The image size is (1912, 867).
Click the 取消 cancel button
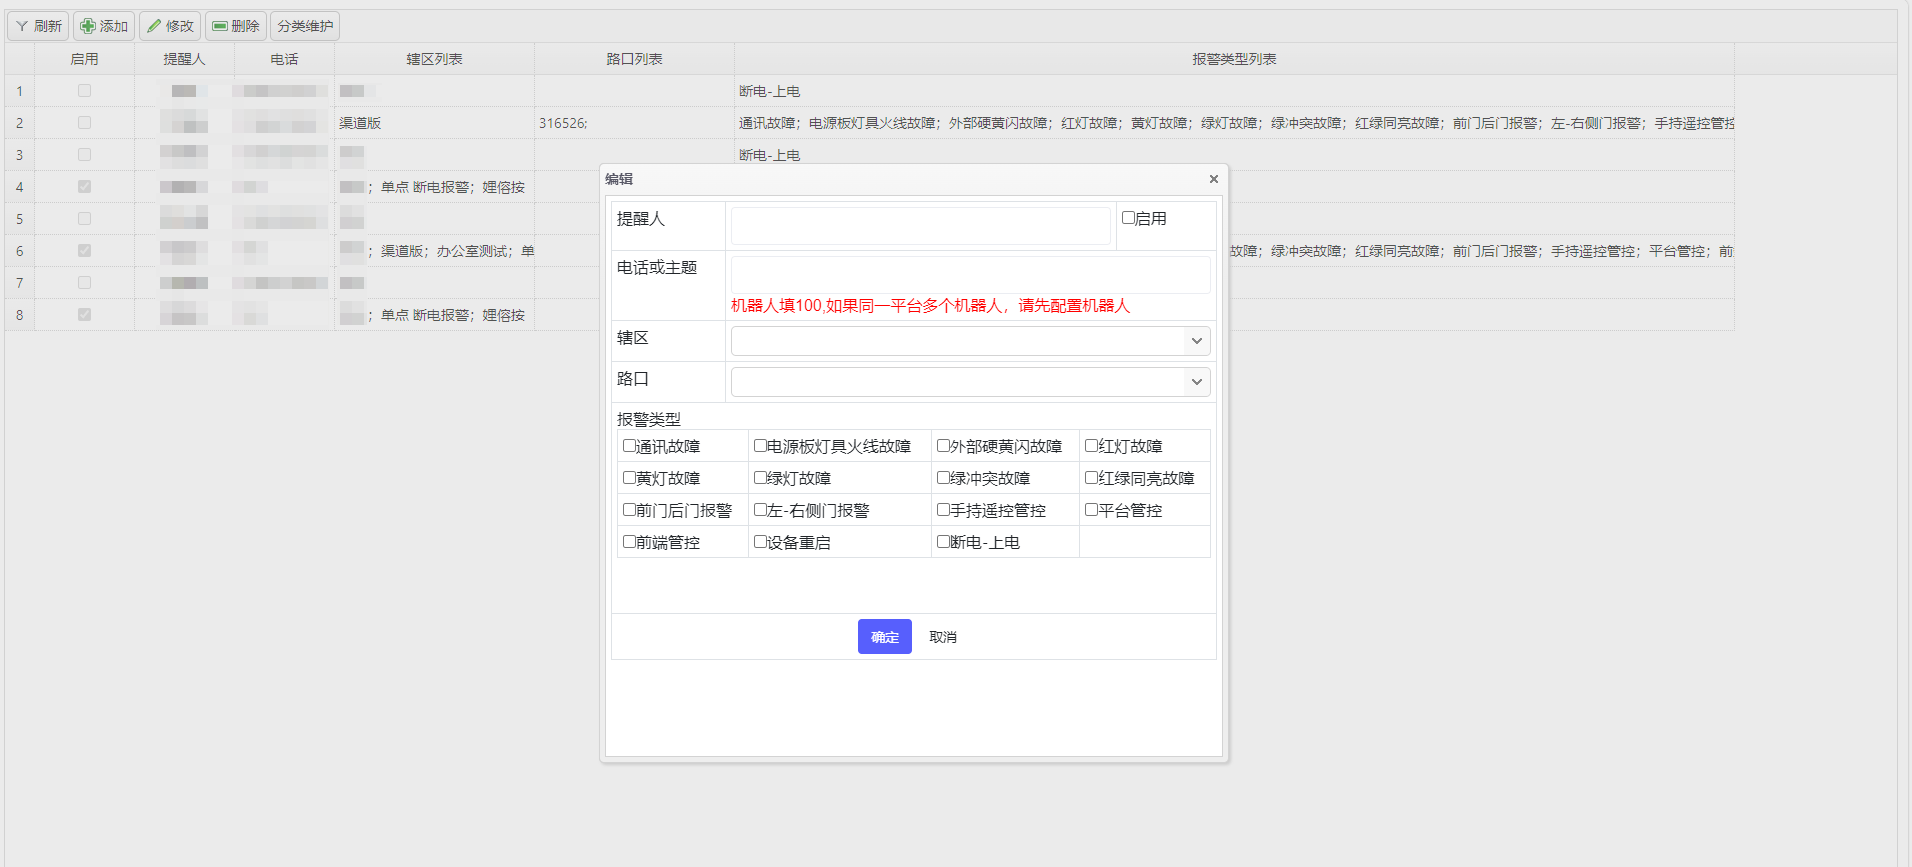[x=942, y=637]
